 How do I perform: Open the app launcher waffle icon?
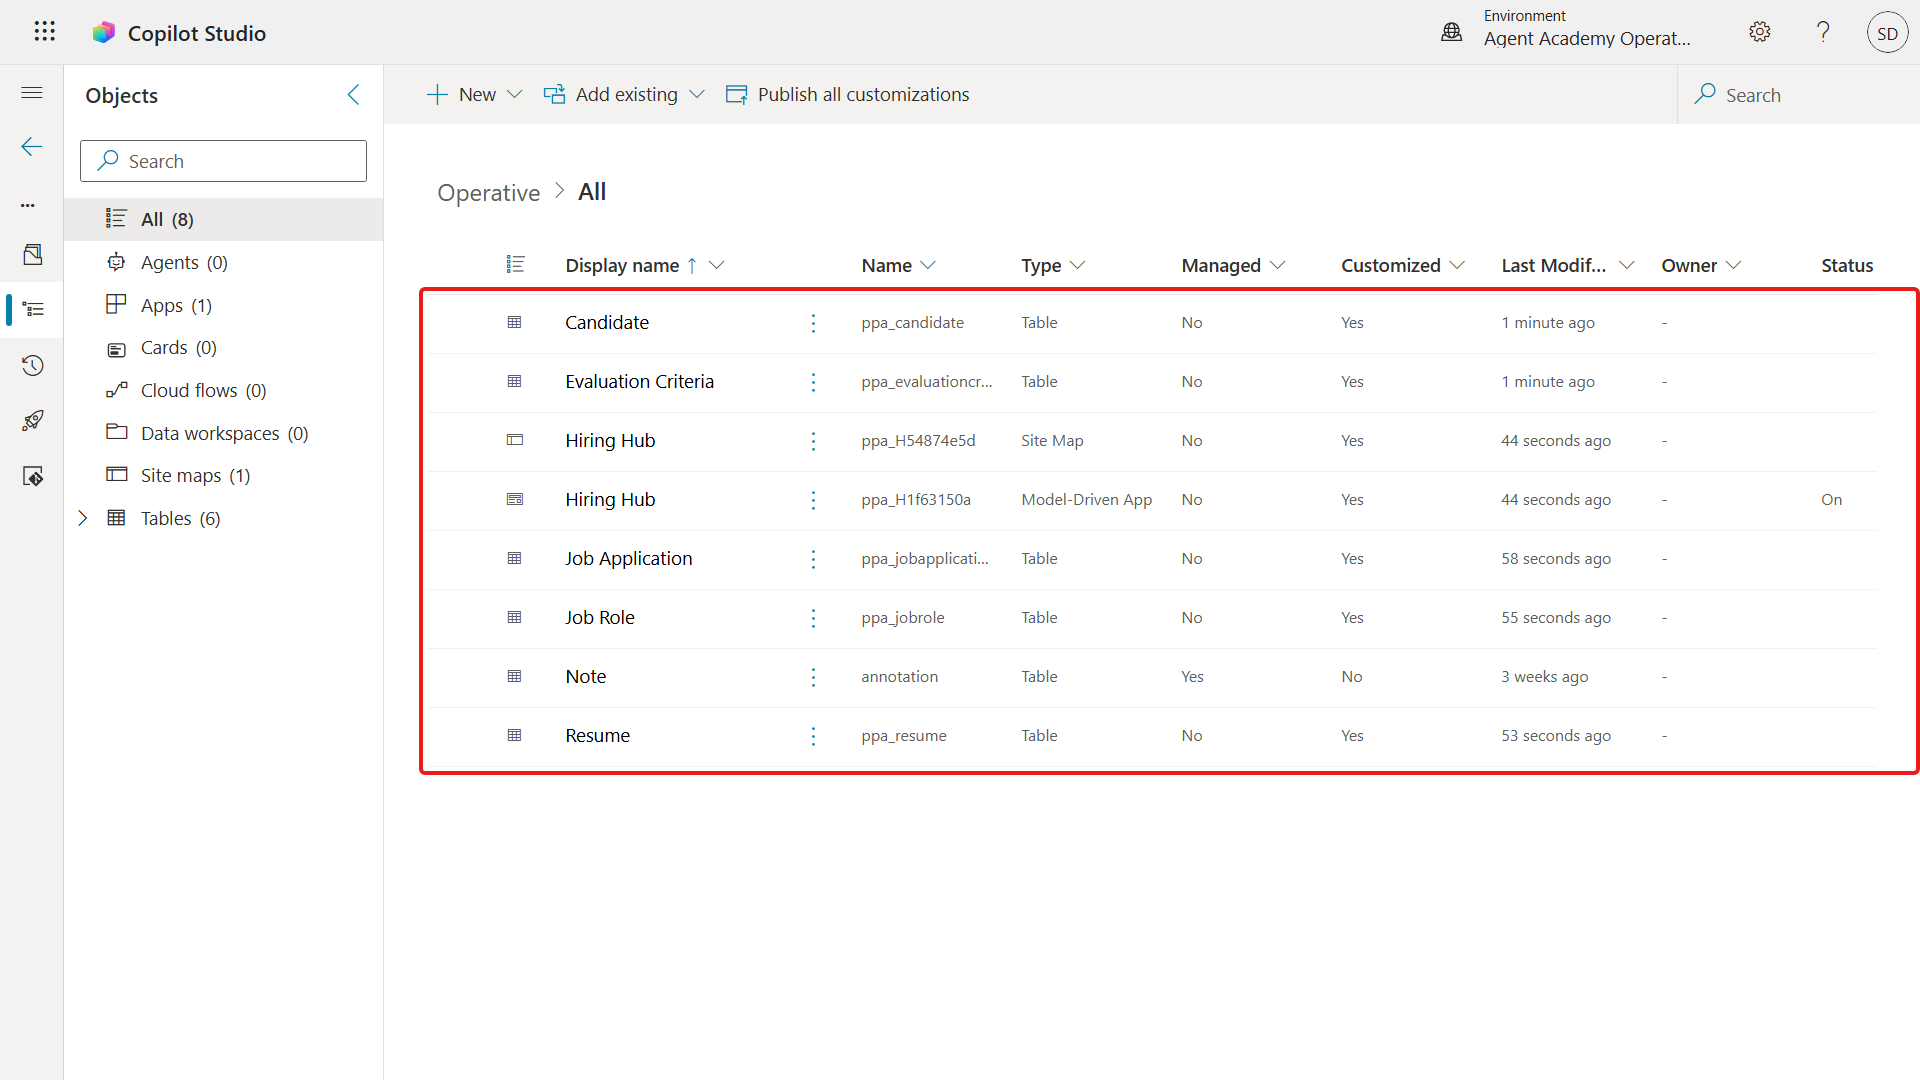[44, 32]
